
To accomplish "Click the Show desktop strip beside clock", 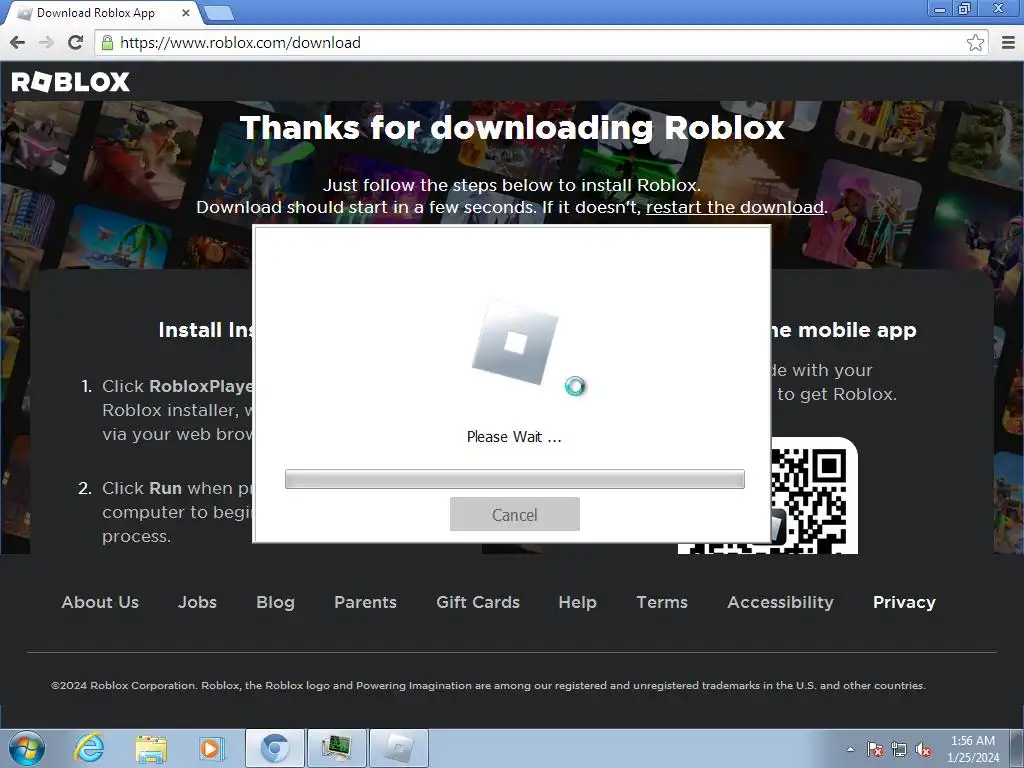I will pos(1016,748).
